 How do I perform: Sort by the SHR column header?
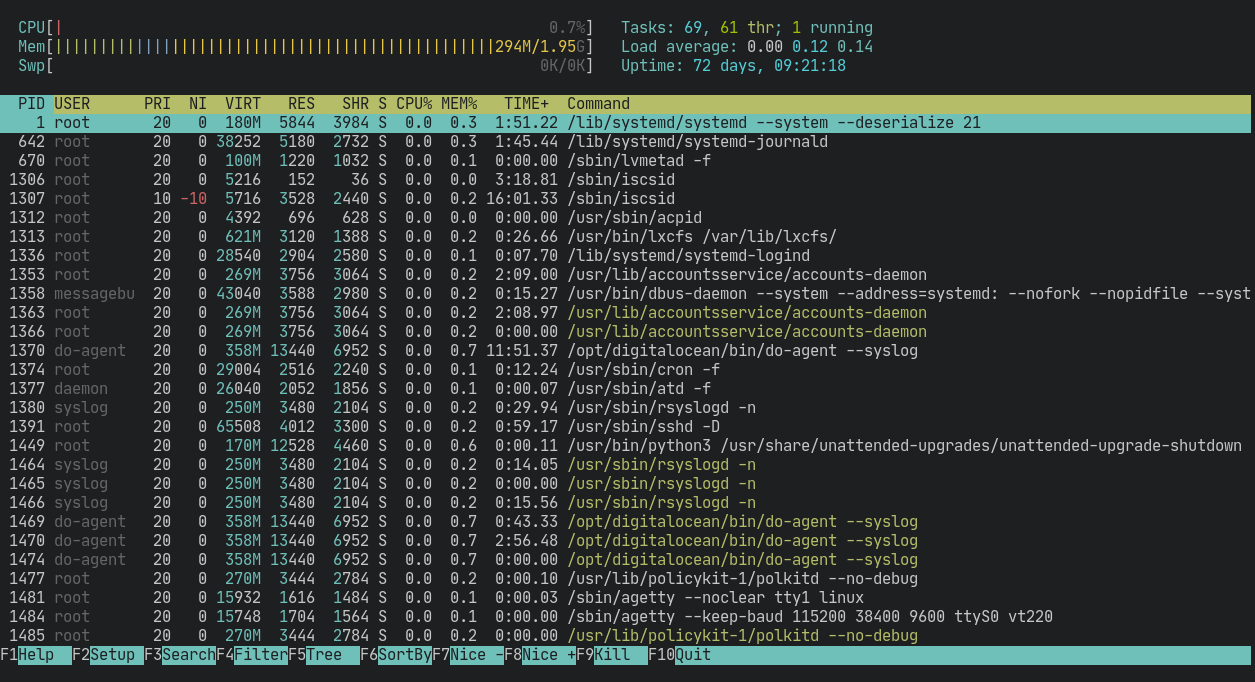(x=355, y=104)
